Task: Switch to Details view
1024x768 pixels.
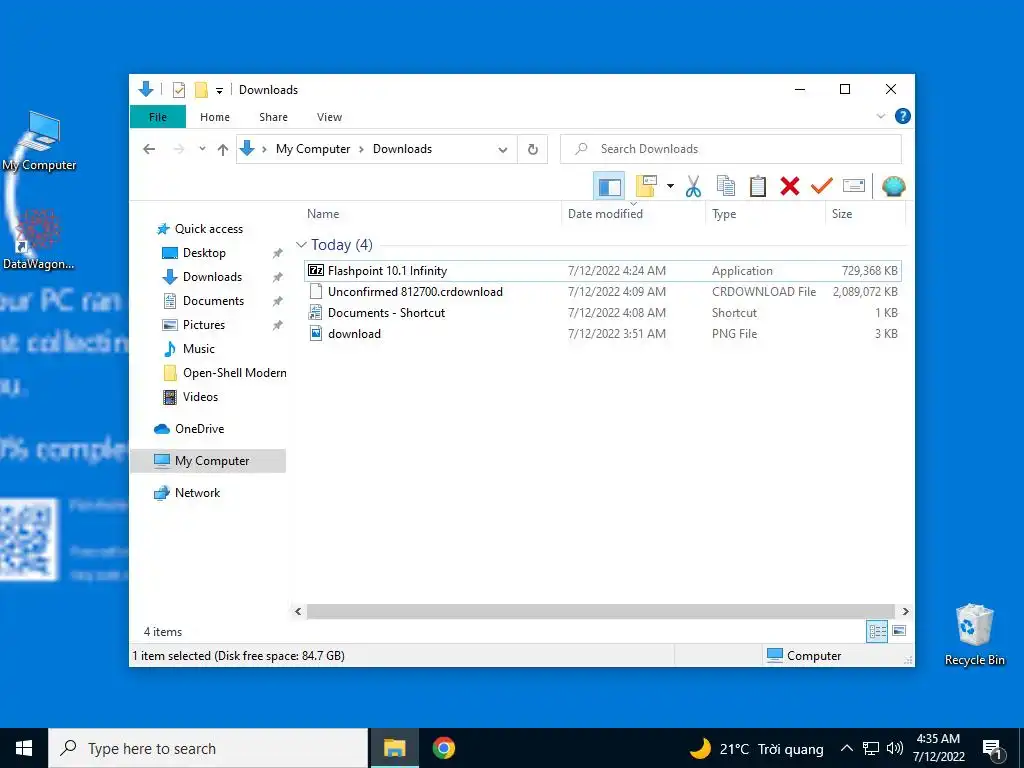Action: coord(877,631)
